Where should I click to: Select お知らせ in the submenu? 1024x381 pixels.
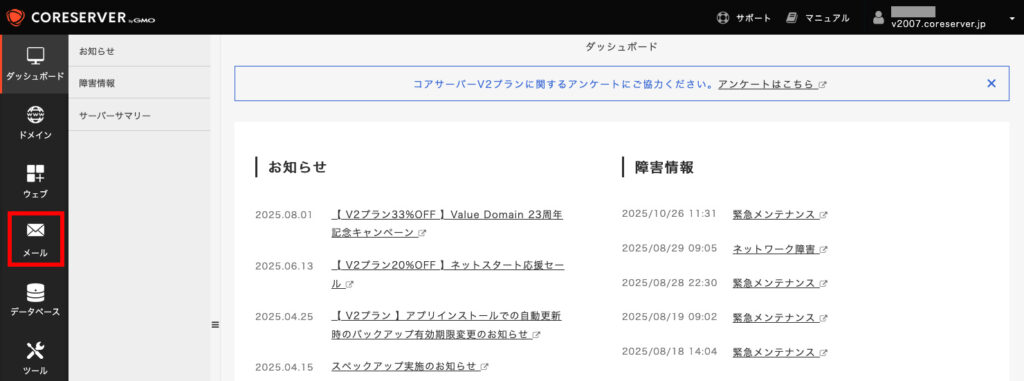139,51
